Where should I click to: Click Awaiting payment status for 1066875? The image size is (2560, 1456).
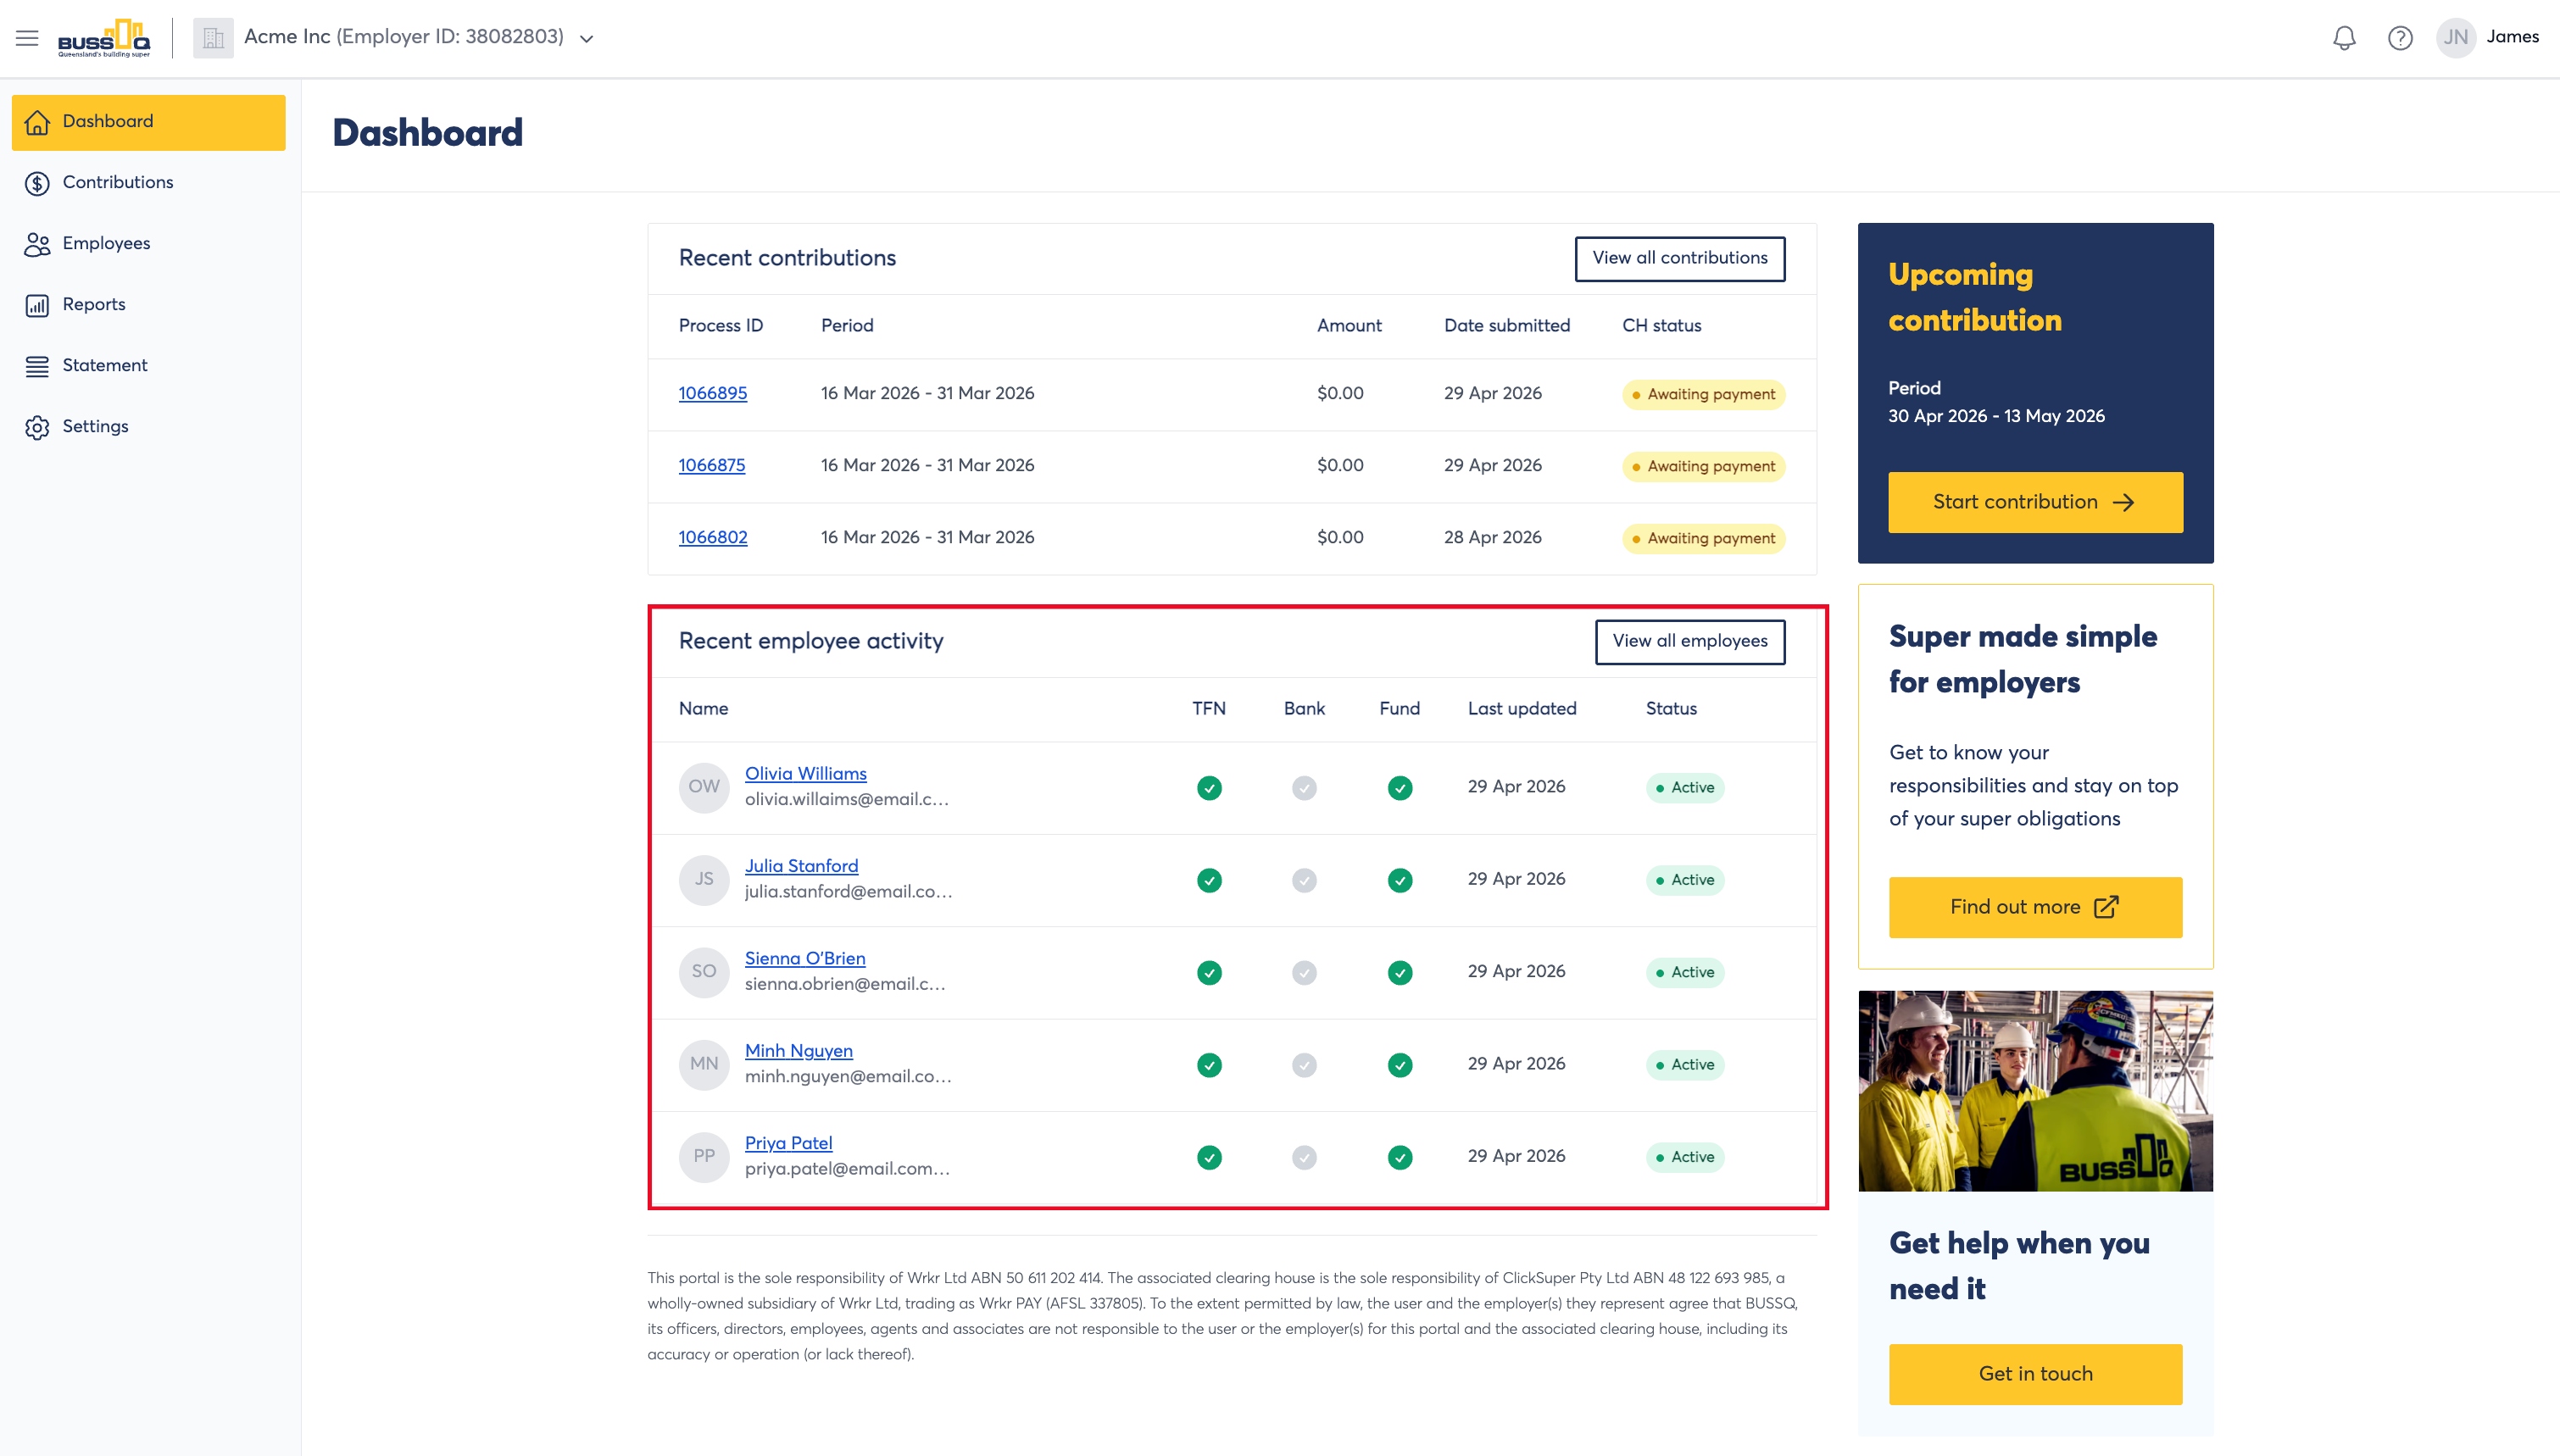click(x=1703, y=467)
